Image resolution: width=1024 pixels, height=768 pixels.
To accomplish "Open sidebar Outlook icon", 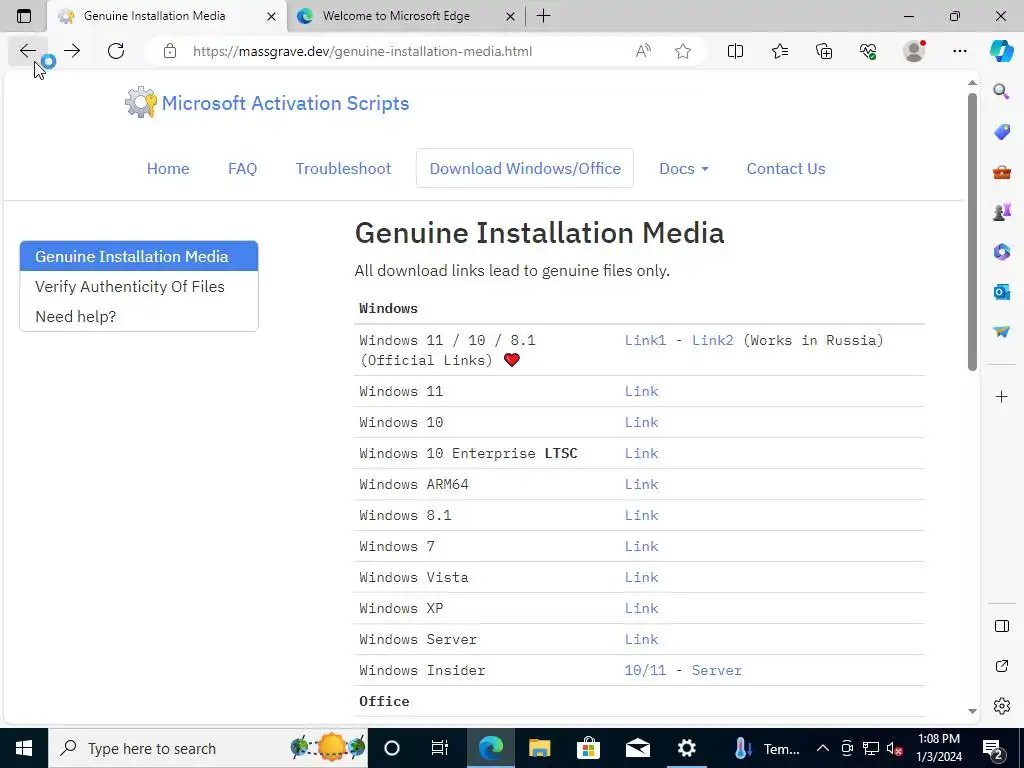I will click(x=1001, y=292).
